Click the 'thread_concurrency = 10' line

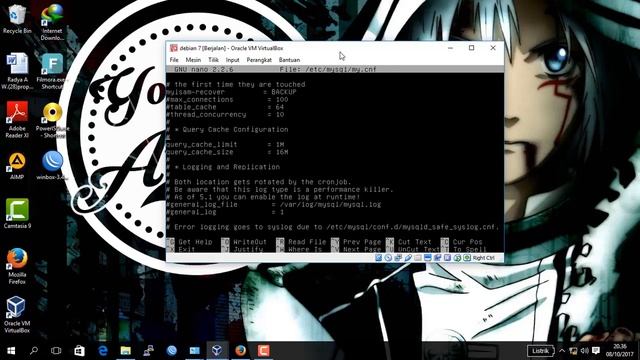click(225, 115)
